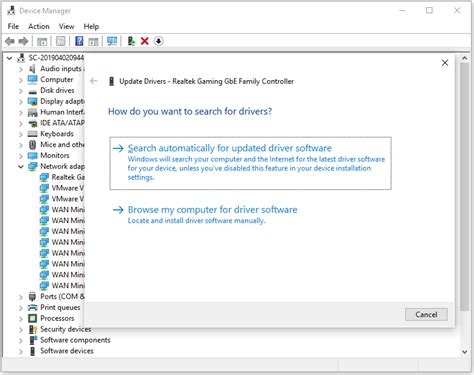Open the Action menu
Screen dimensions: 474x375
click(x=39, y=26)
